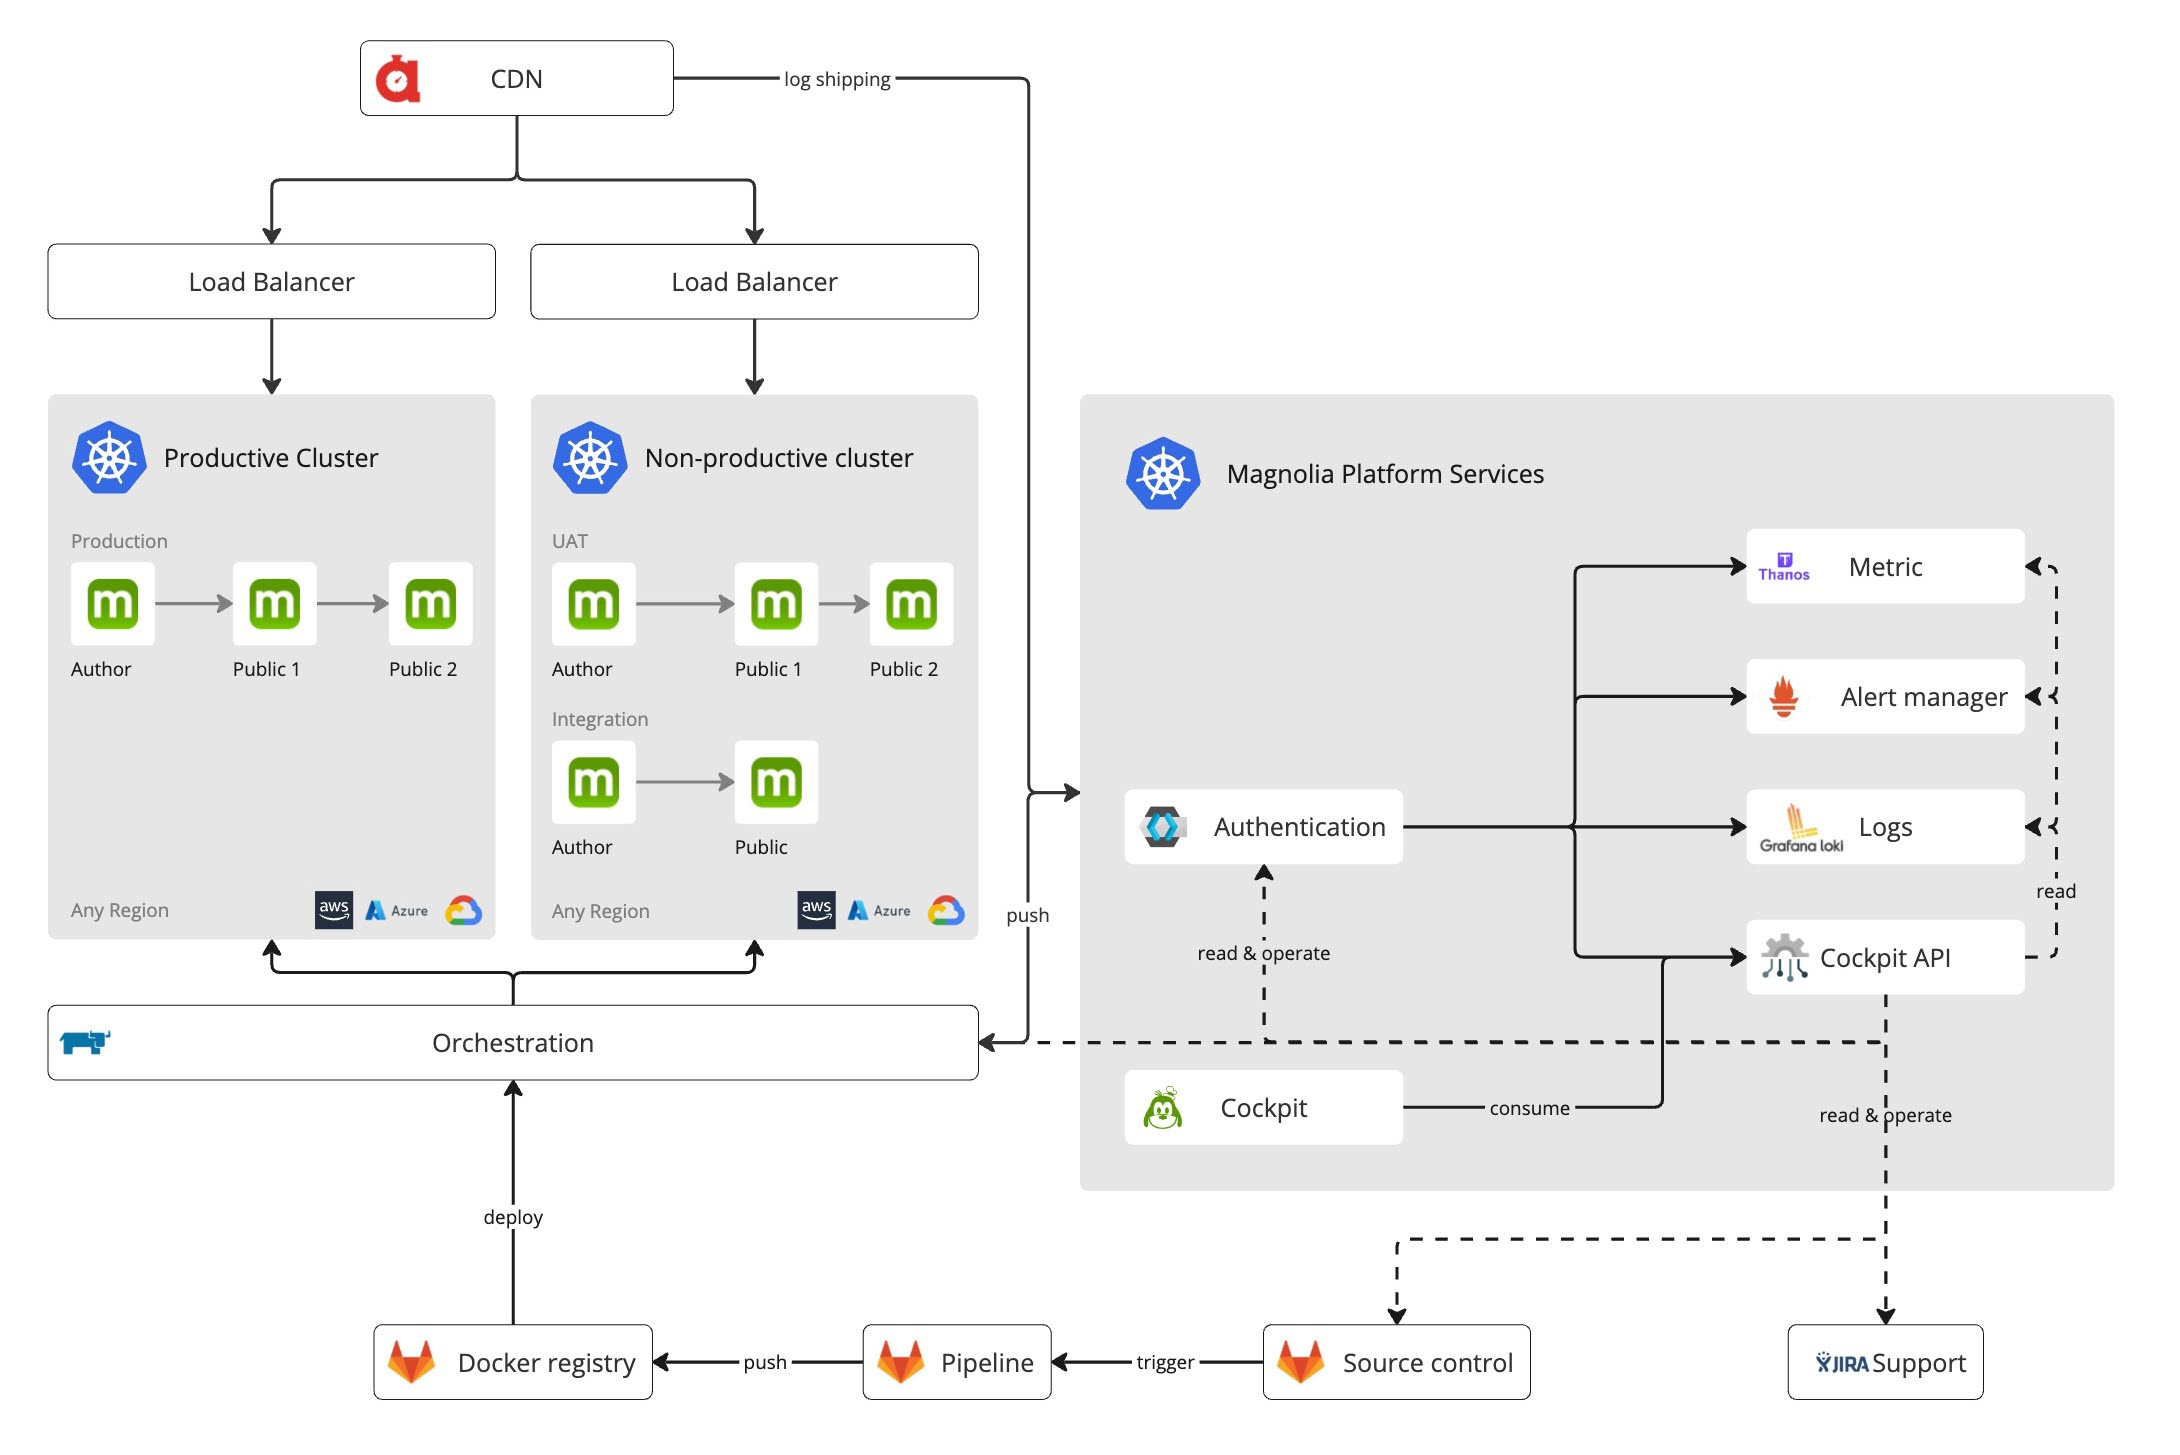Click the UAT Public 2 Magnolia icon
The image size is (2180, 1455).
click(911, 604)
